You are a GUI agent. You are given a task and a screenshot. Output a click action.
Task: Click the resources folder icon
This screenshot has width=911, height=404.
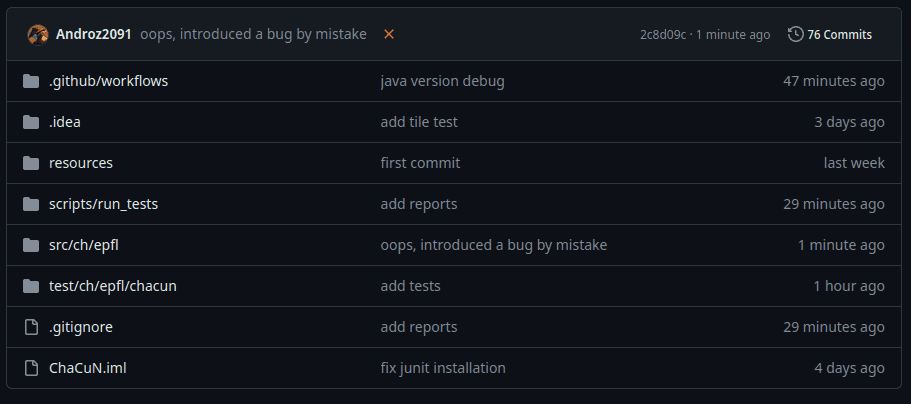31,163
